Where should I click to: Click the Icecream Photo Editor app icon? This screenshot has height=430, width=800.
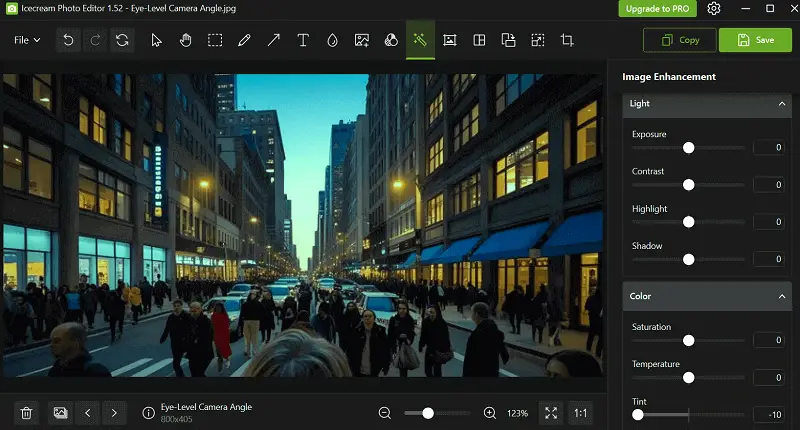[11, 9]
